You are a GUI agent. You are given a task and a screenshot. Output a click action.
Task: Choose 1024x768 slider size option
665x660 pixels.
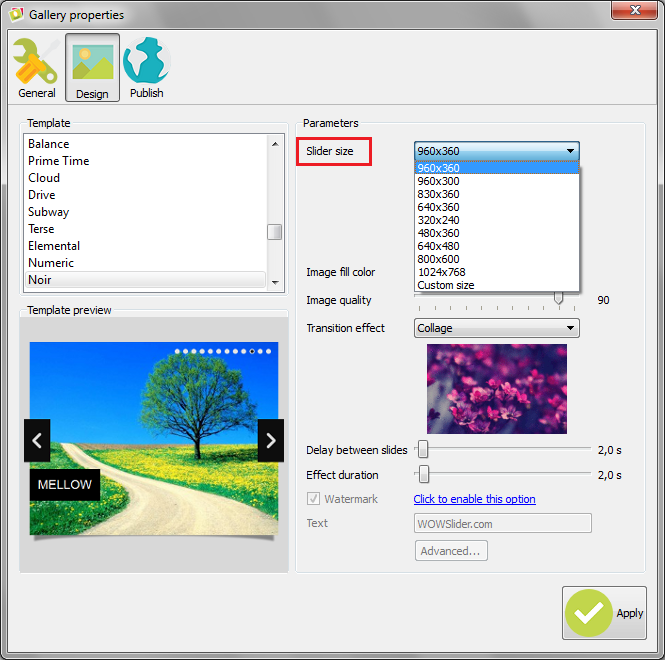[x=496, y=272]
